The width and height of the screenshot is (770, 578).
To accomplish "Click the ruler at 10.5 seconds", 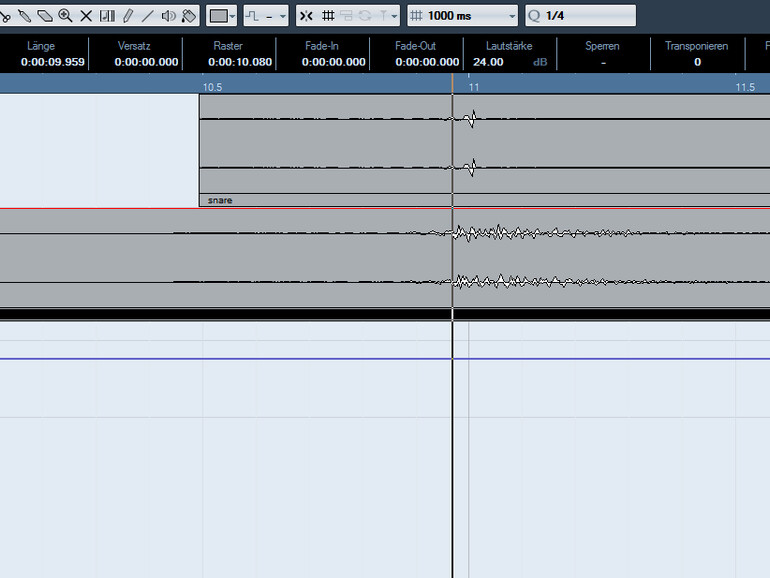I will point(212,87).
